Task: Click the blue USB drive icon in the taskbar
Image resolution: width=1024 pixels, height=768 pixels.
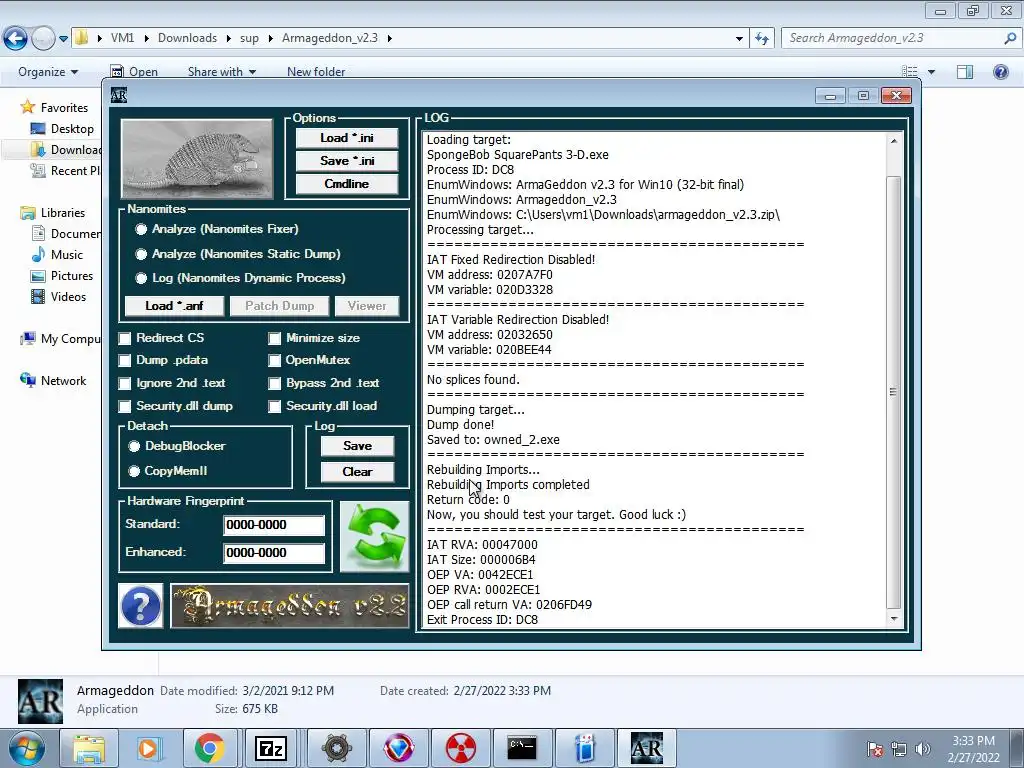Action: pos(584,748)
